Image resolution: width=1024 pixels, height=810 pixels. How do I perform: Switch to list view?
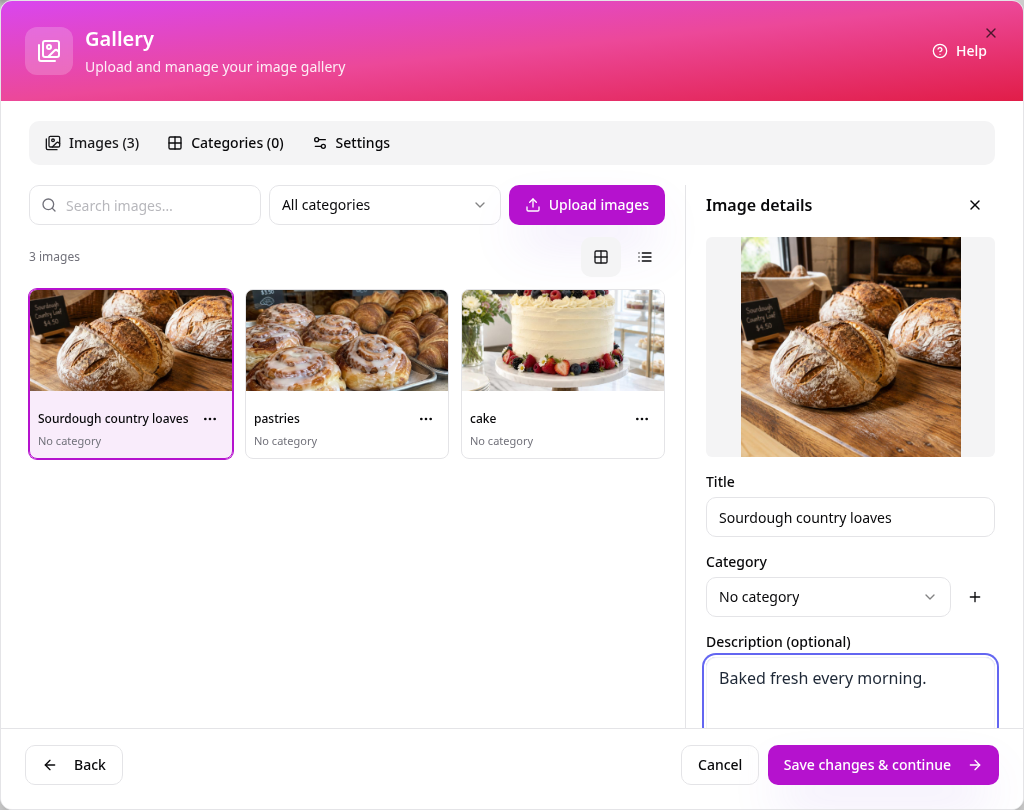click(x=645, y=257)
